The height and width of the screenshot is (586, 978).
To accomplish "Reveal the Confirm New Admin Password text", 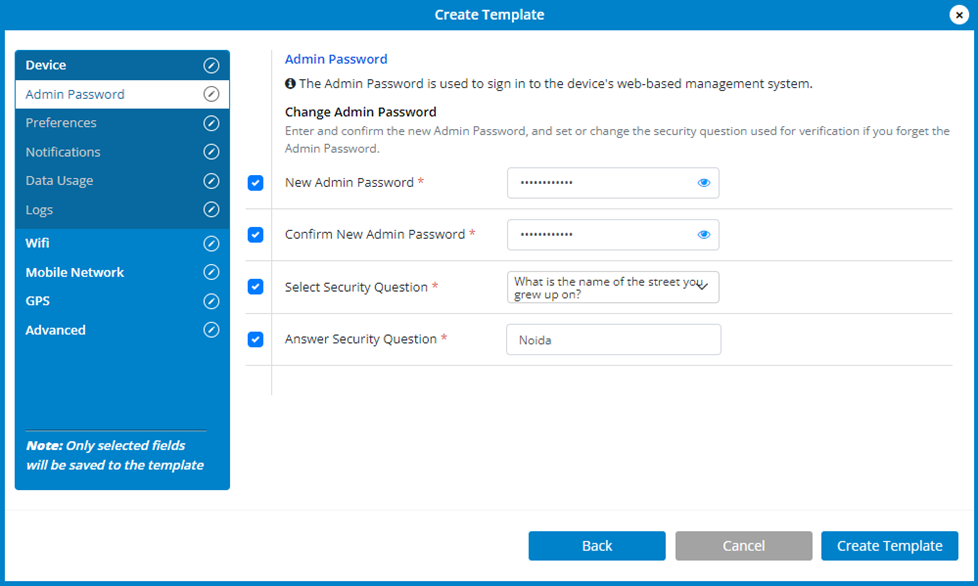I will pyautogui.click(x=704, y=235).
